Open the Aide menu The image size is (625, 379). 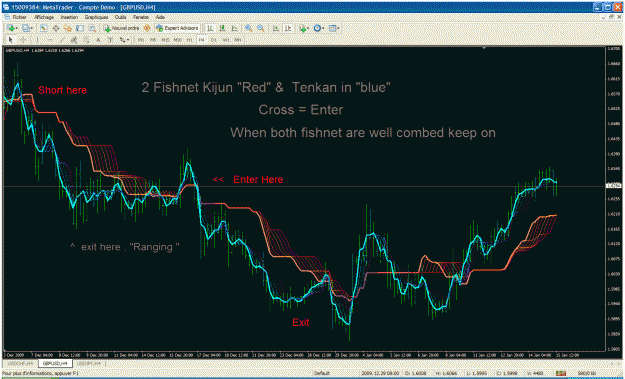click(x=160, y=18)
